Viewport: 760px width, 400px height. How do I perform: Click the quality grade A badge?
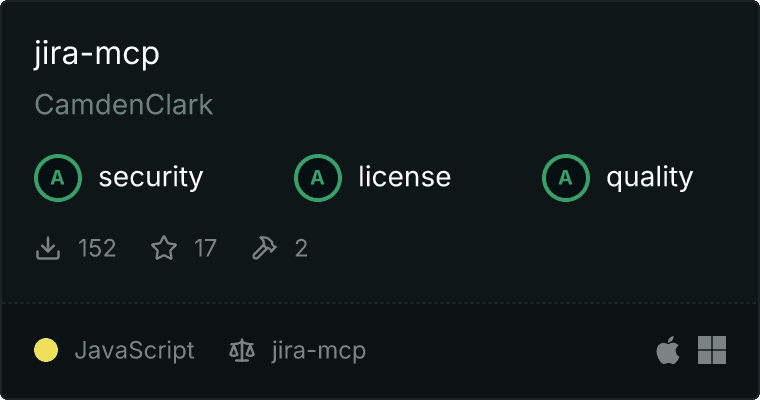[x=566, y=178]
